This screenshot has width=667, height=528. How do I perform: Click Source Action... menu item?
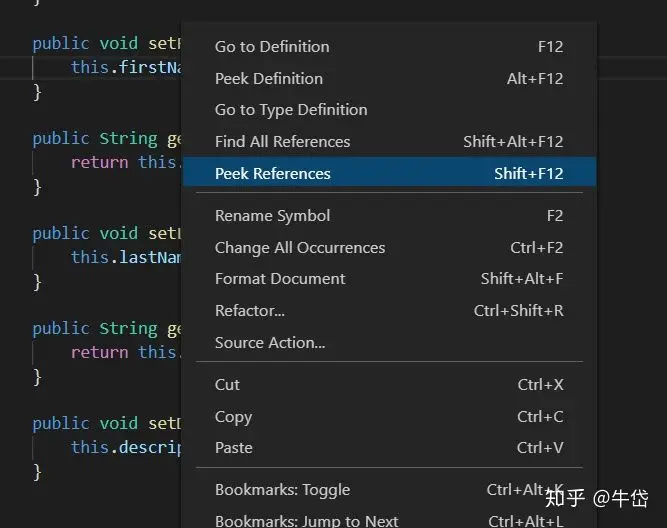[270, 343]
